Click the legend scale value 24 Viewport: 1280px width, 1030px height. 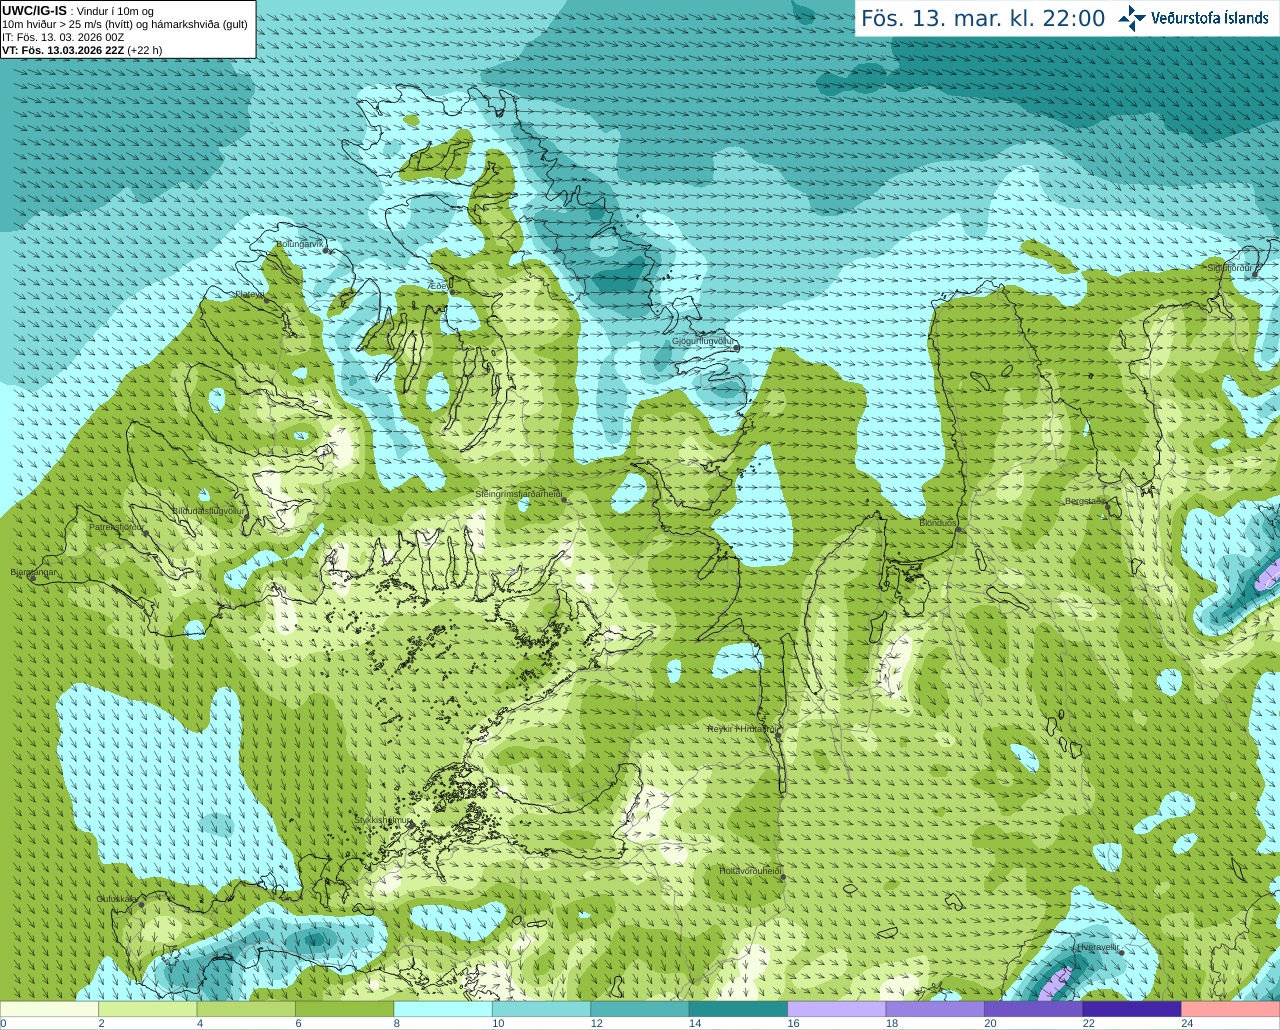[x=1187, y=1023]
